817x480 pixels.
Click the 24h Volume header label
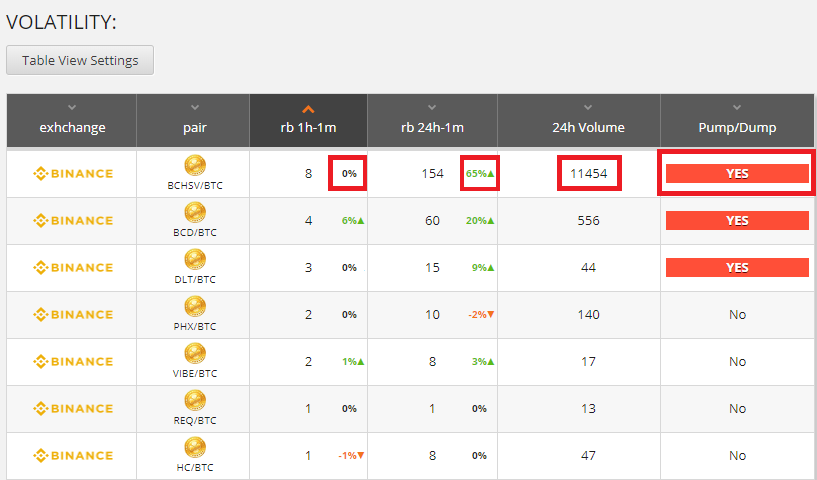coord(588,128)
